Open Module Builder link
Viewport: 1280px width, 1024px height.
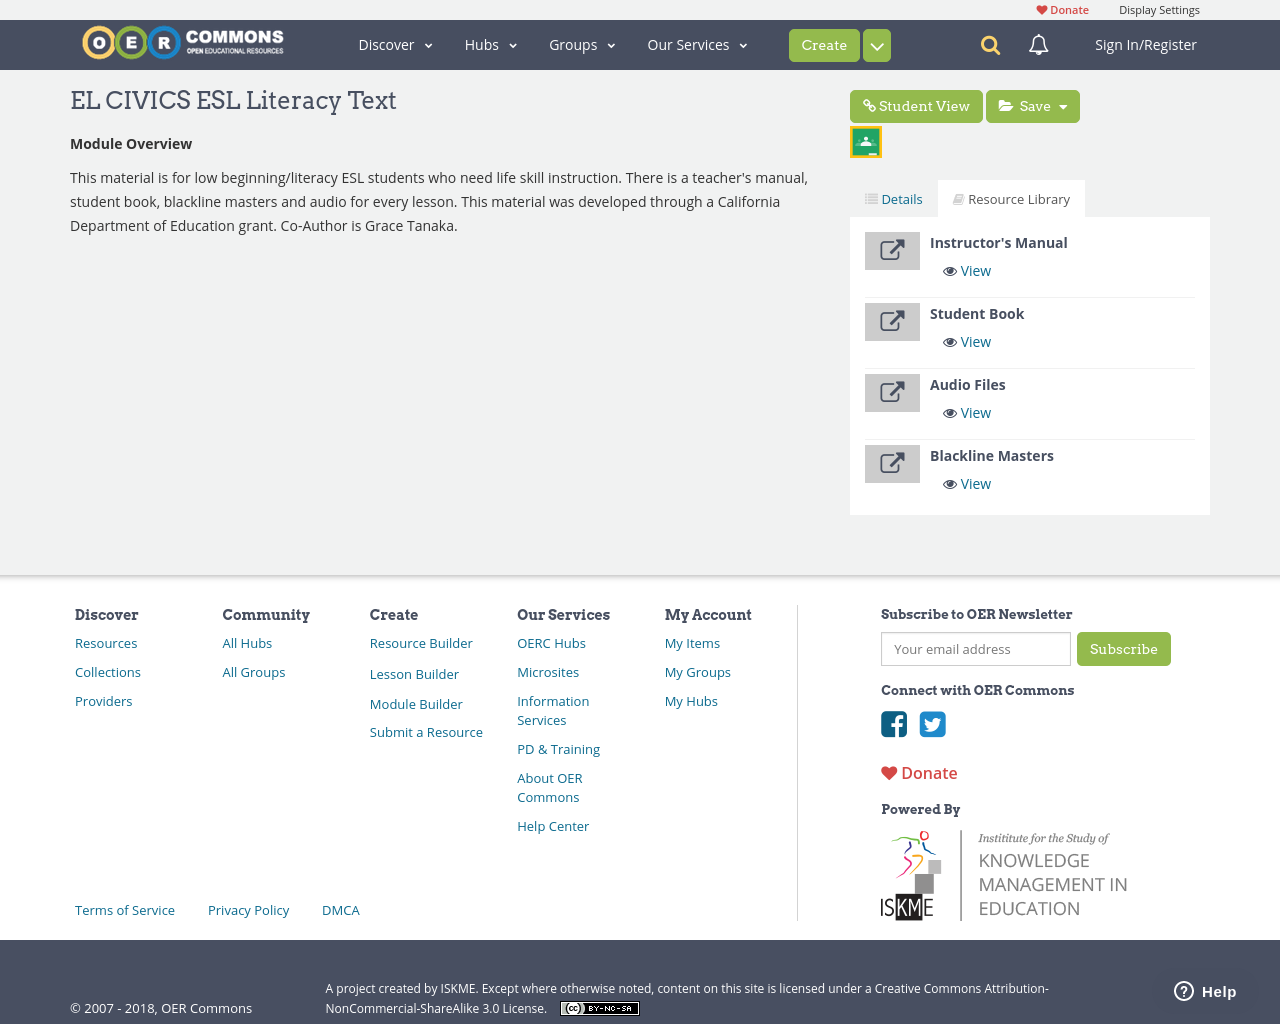tap(416, 704)
